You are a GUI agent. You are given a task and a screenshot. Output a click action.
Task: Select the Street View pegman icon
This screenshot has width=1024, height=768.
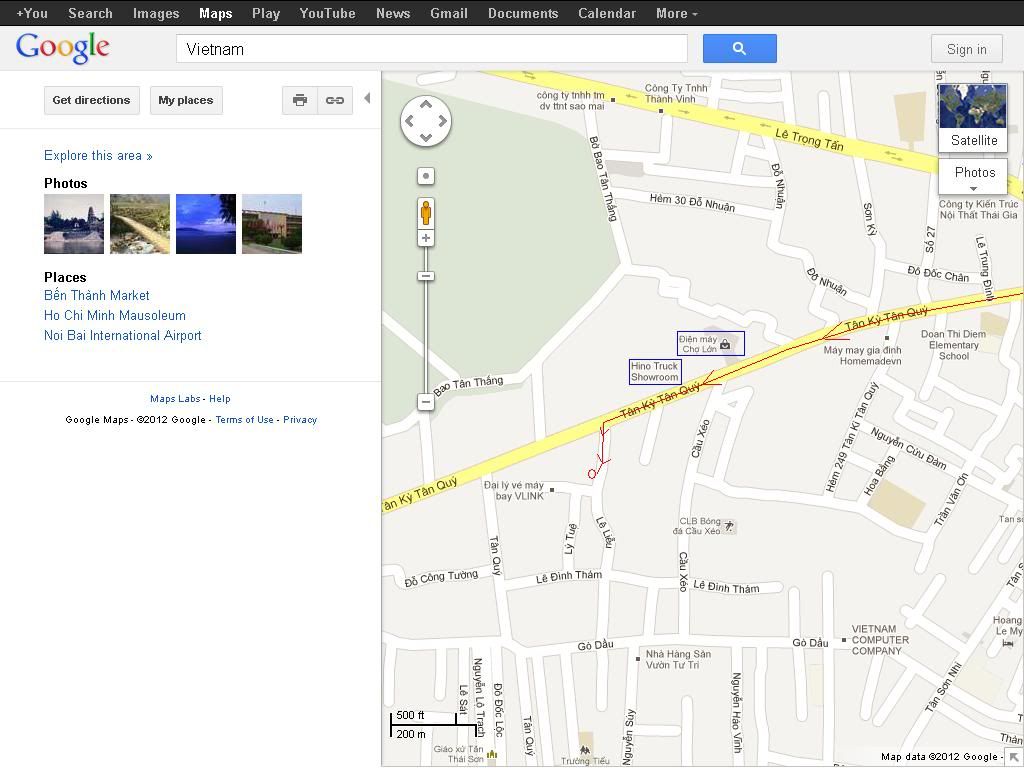(x=426, y=213)
